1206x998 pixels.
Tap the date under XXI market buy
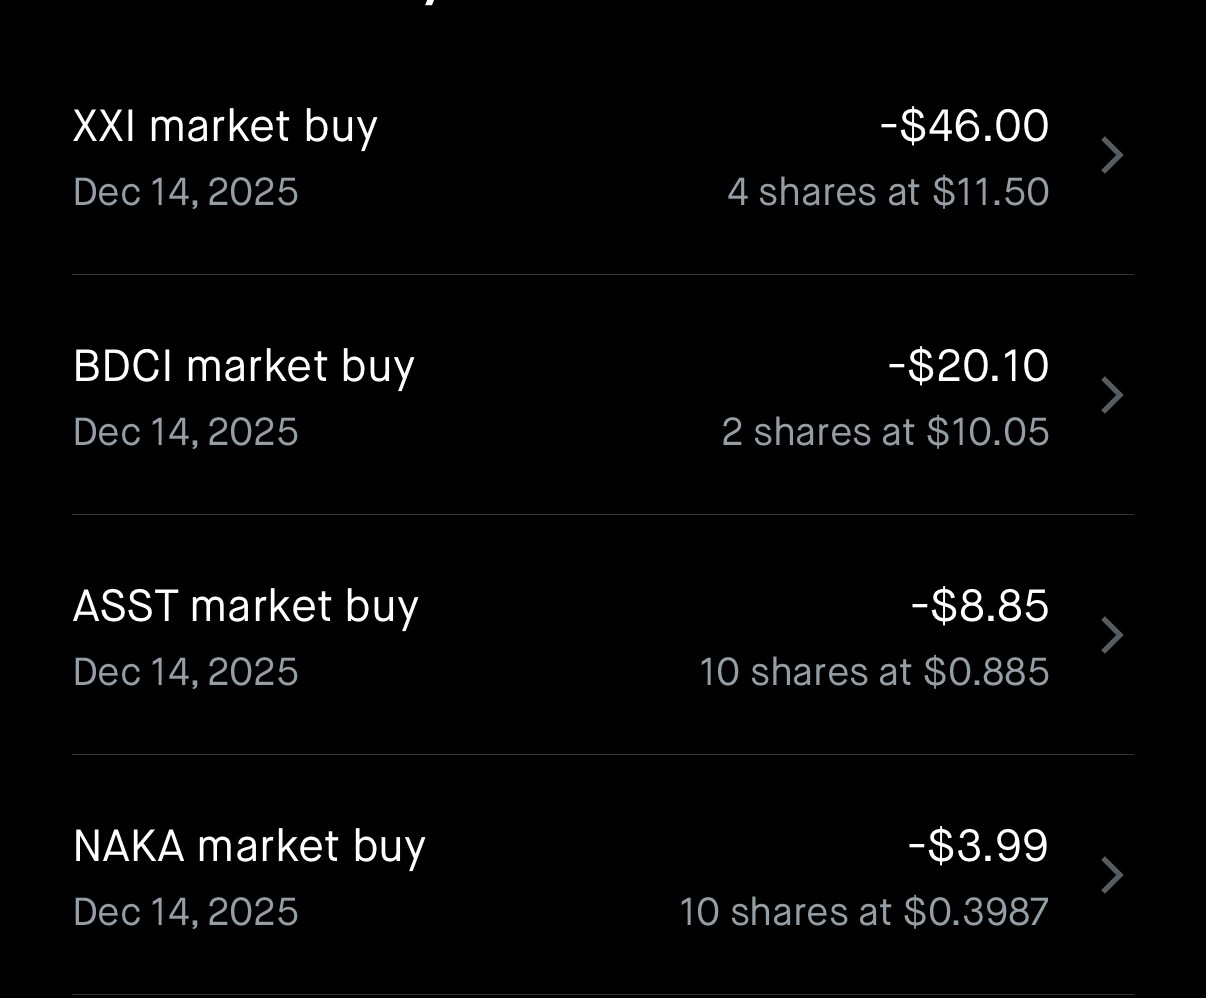tap(186, 192)
